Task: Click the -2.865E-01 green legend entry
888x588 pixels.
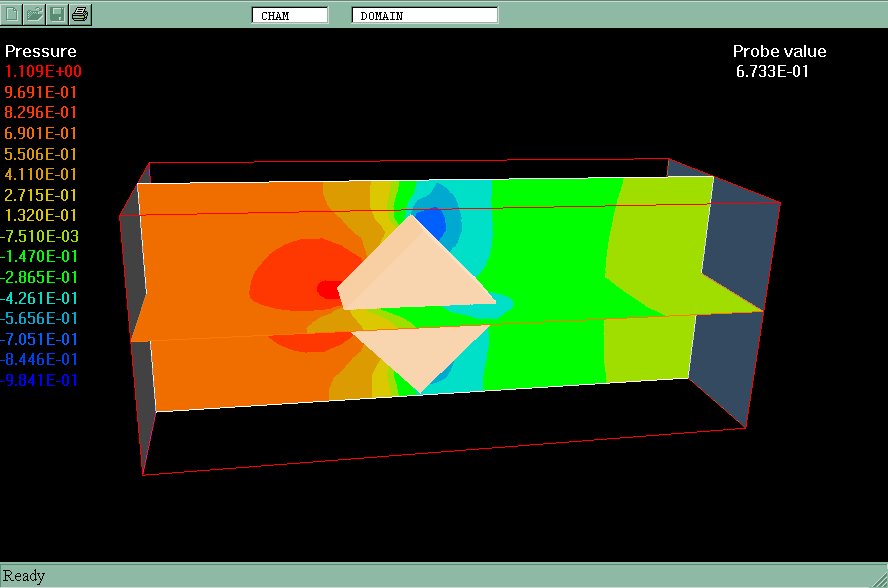Action: click(41, 277)
